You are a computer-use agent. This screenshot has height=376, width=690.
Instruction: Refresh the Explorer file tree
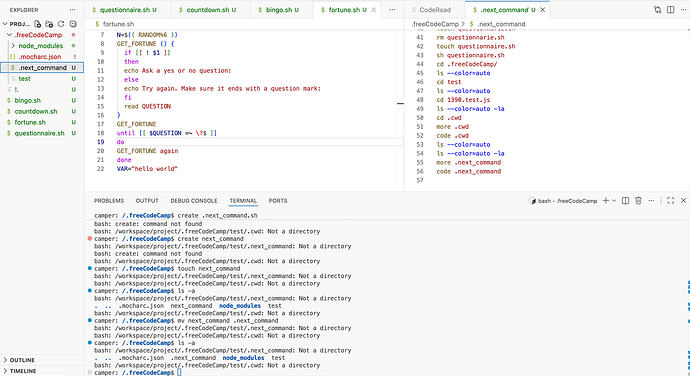(61, 24)
